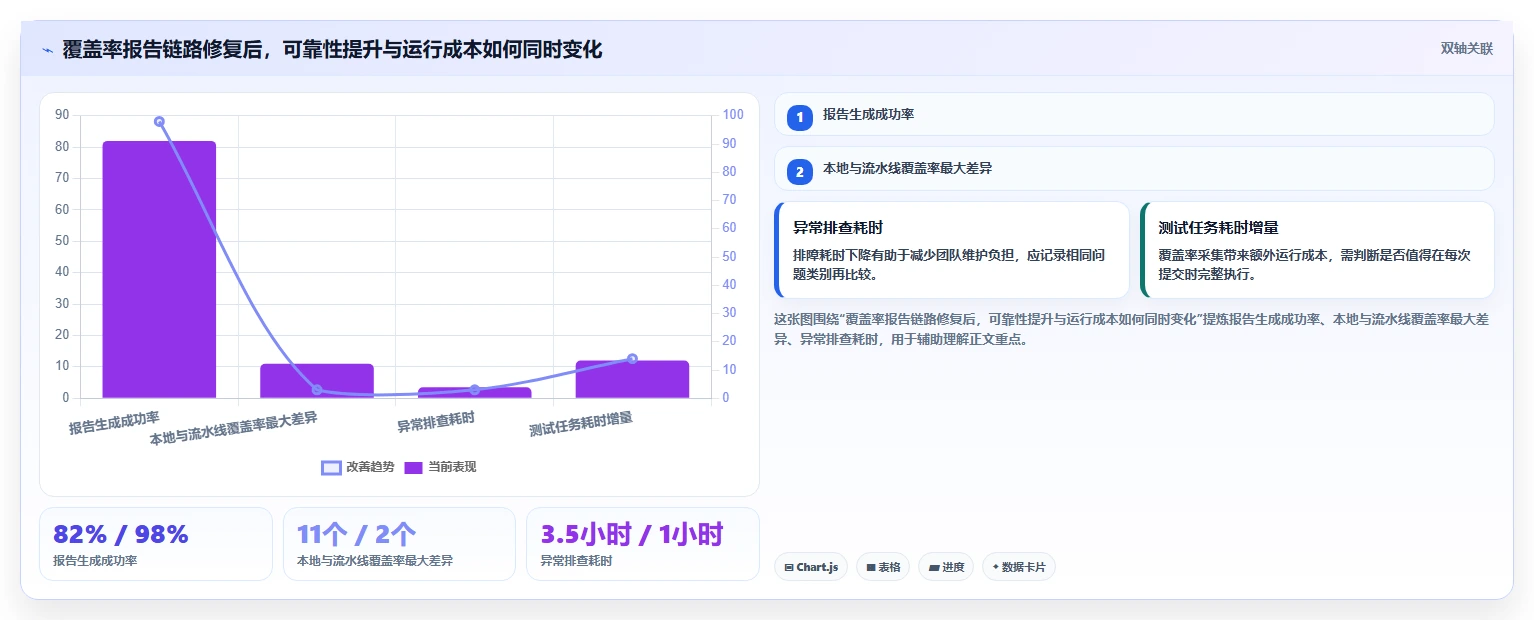
Task: Click the blue number 1 badge
Action: pos(800,117)
